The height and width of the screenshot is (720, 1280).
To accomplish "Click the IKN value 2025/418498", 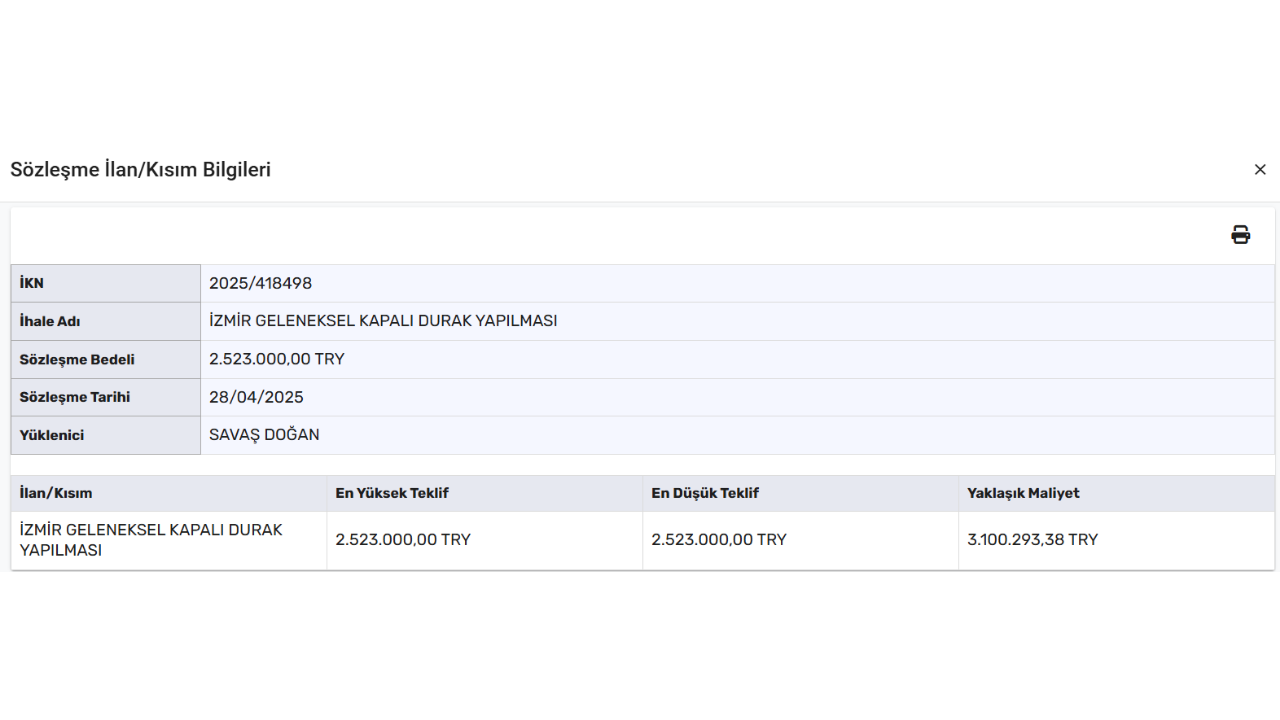I will (260, 283).
